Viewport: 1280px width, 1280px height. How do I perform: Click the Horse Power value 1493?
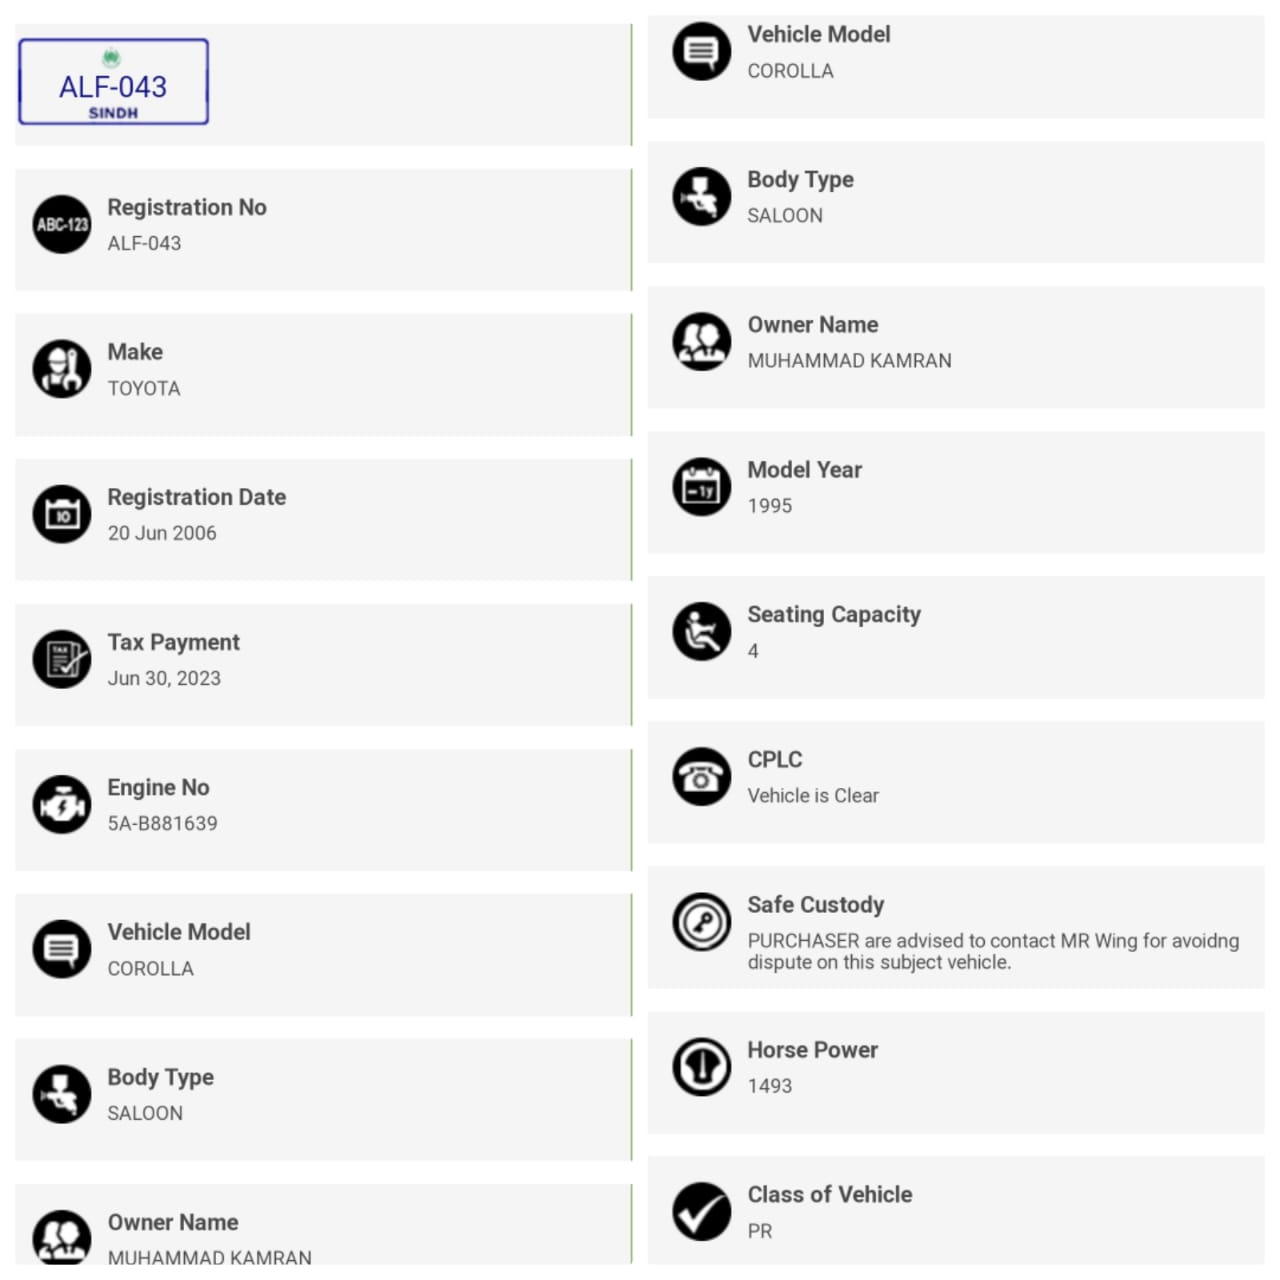tap(770, 1085)
